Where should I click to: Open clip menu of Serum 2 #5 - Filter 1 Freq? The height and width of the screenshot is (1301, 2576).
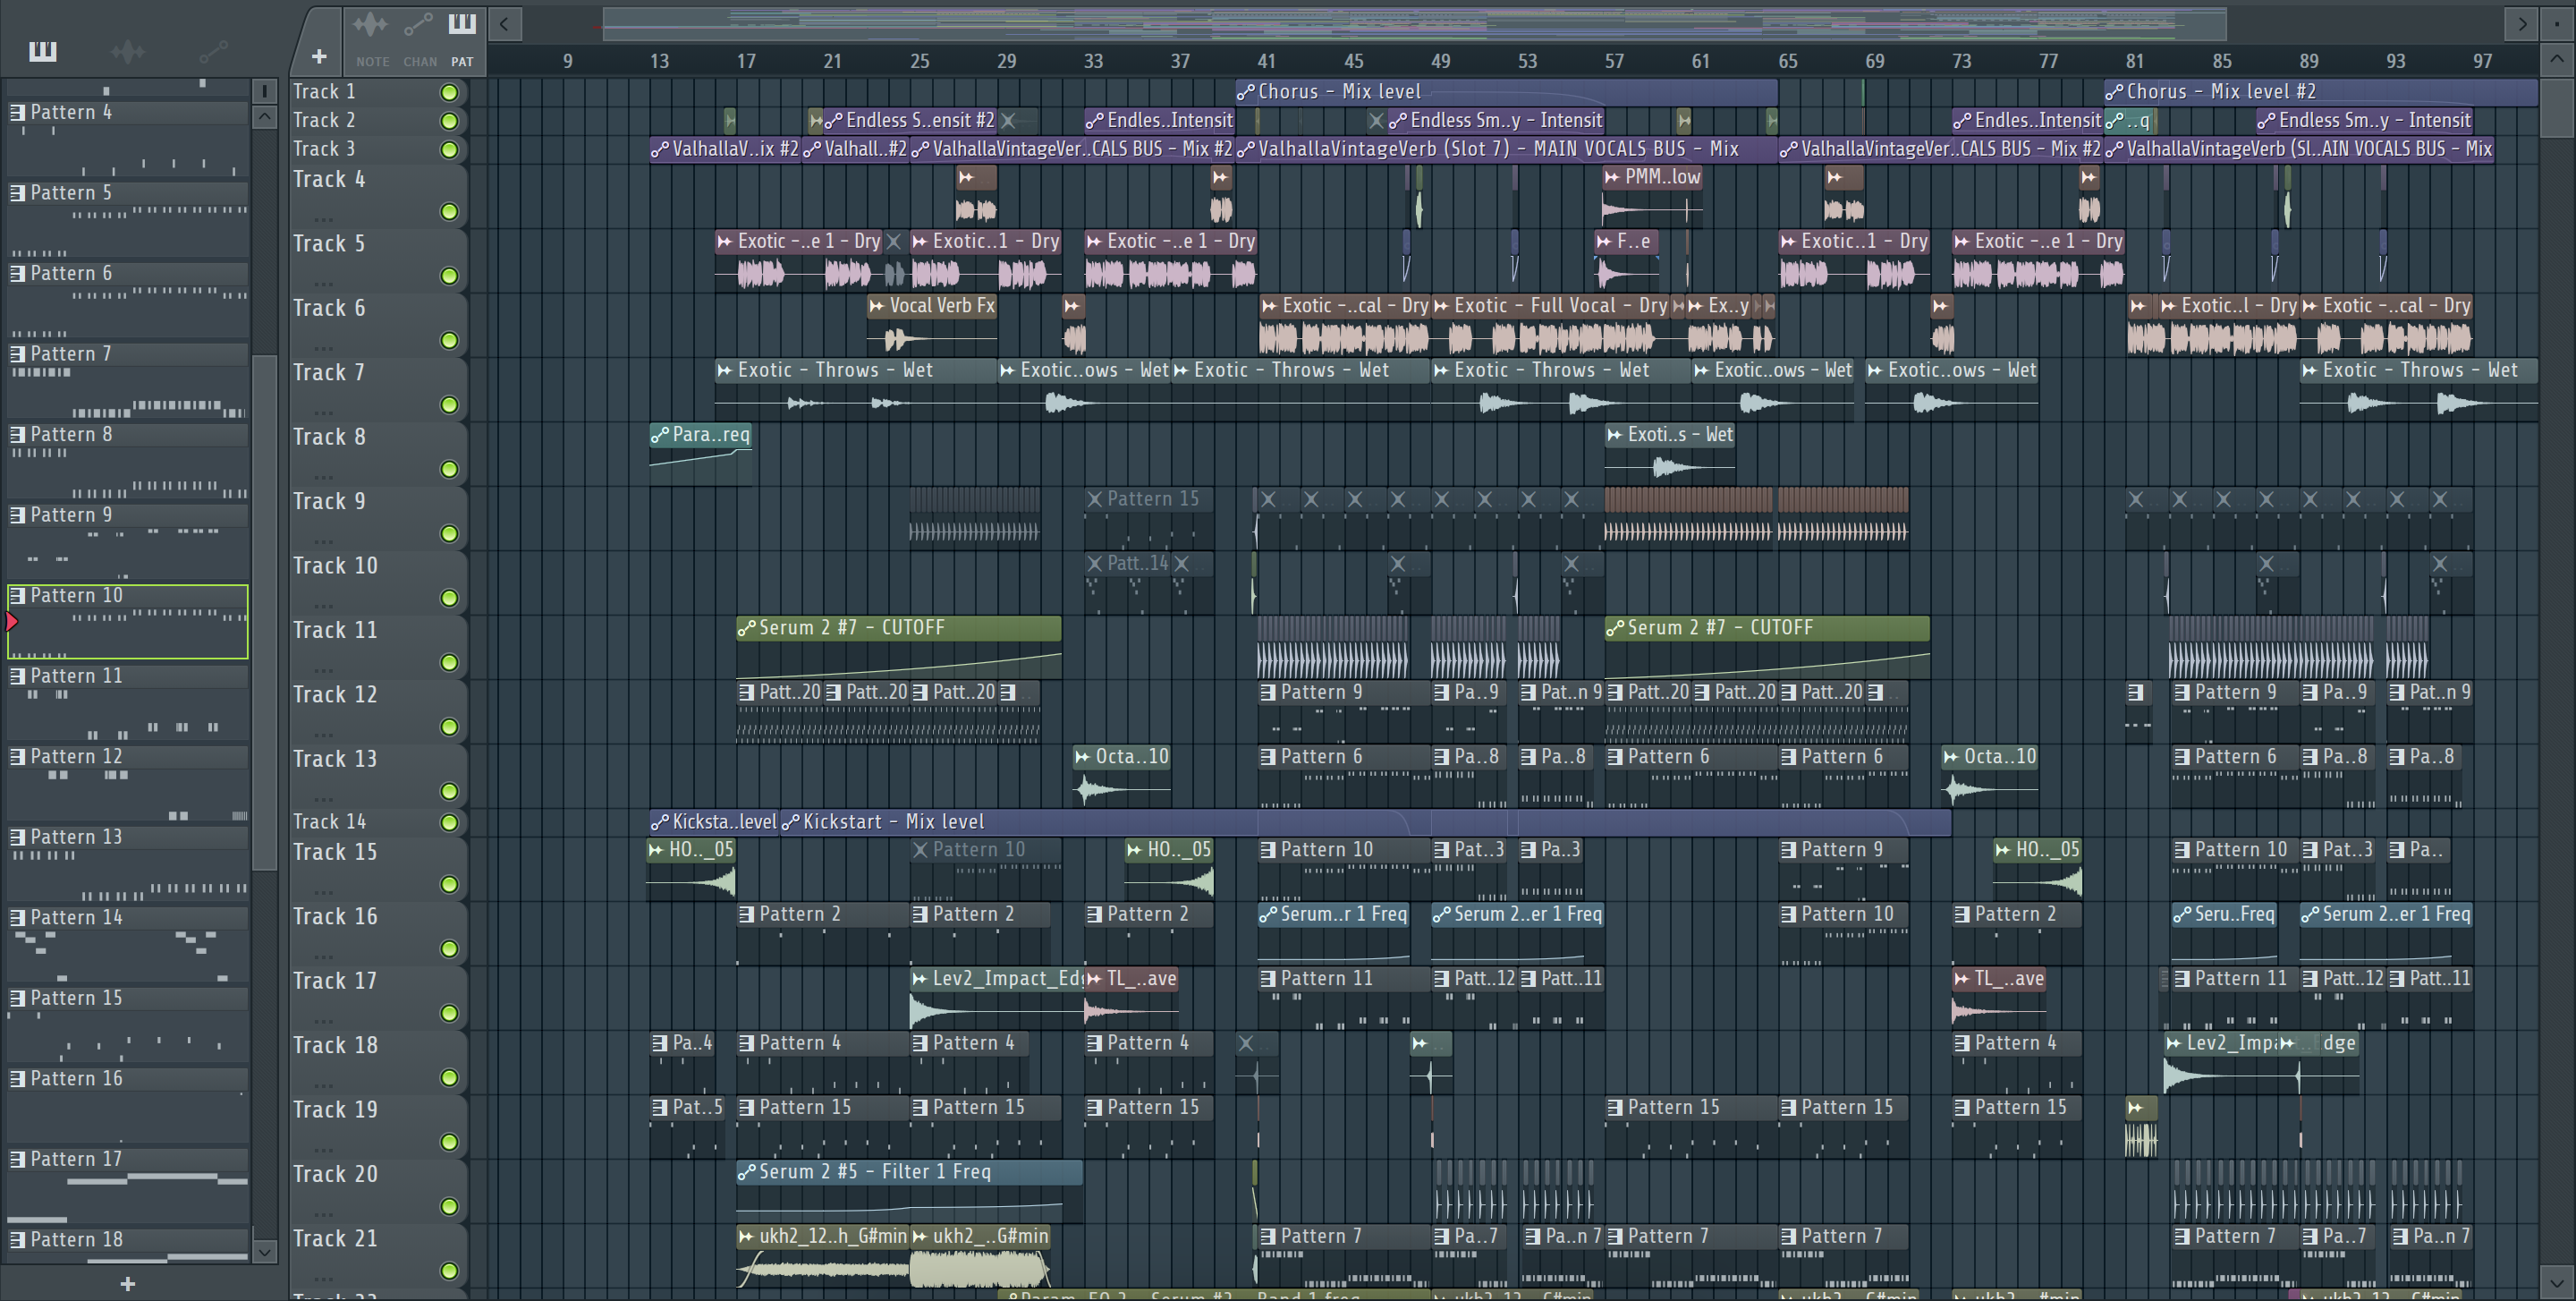pos(746,1172)
